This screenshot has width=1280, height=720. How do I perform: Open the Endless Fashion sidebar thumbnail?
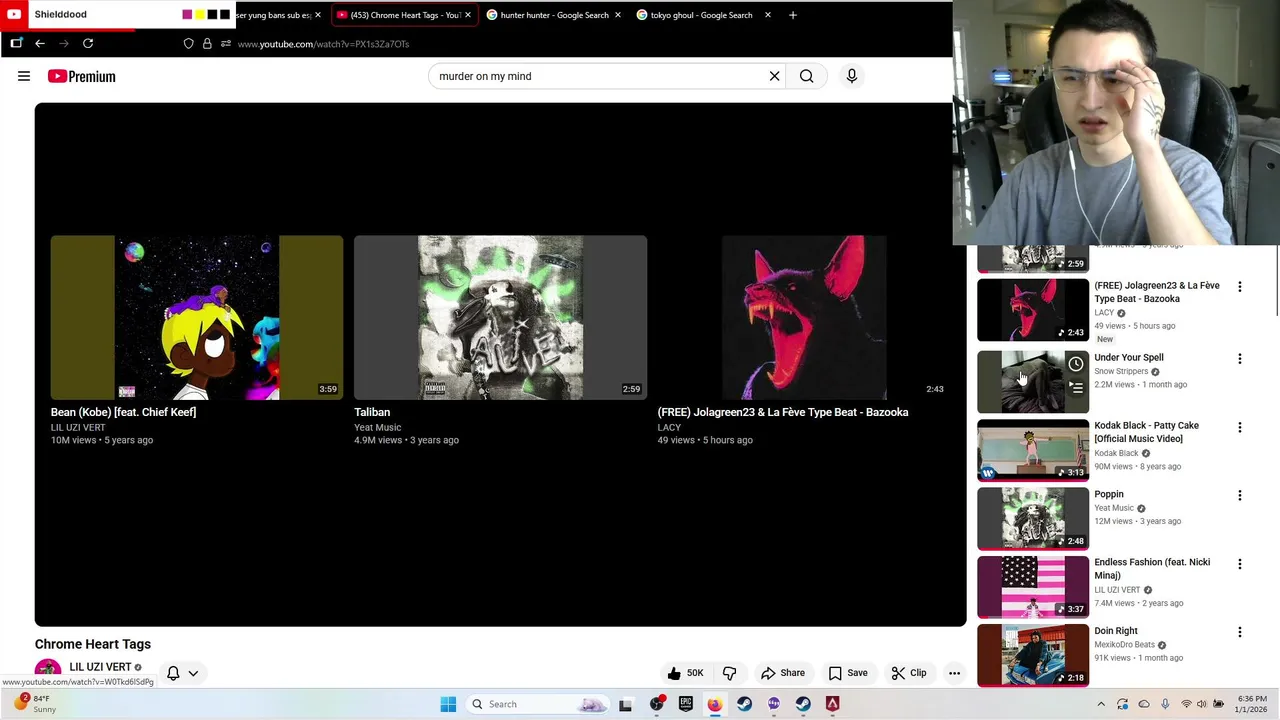(x=1032, y=587)
